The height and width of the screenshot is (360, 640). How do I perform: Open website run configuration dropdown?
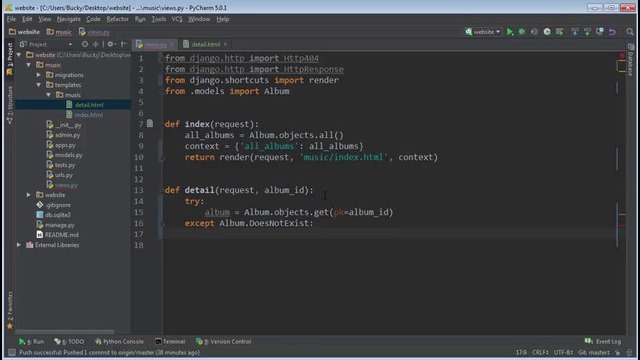483,32
